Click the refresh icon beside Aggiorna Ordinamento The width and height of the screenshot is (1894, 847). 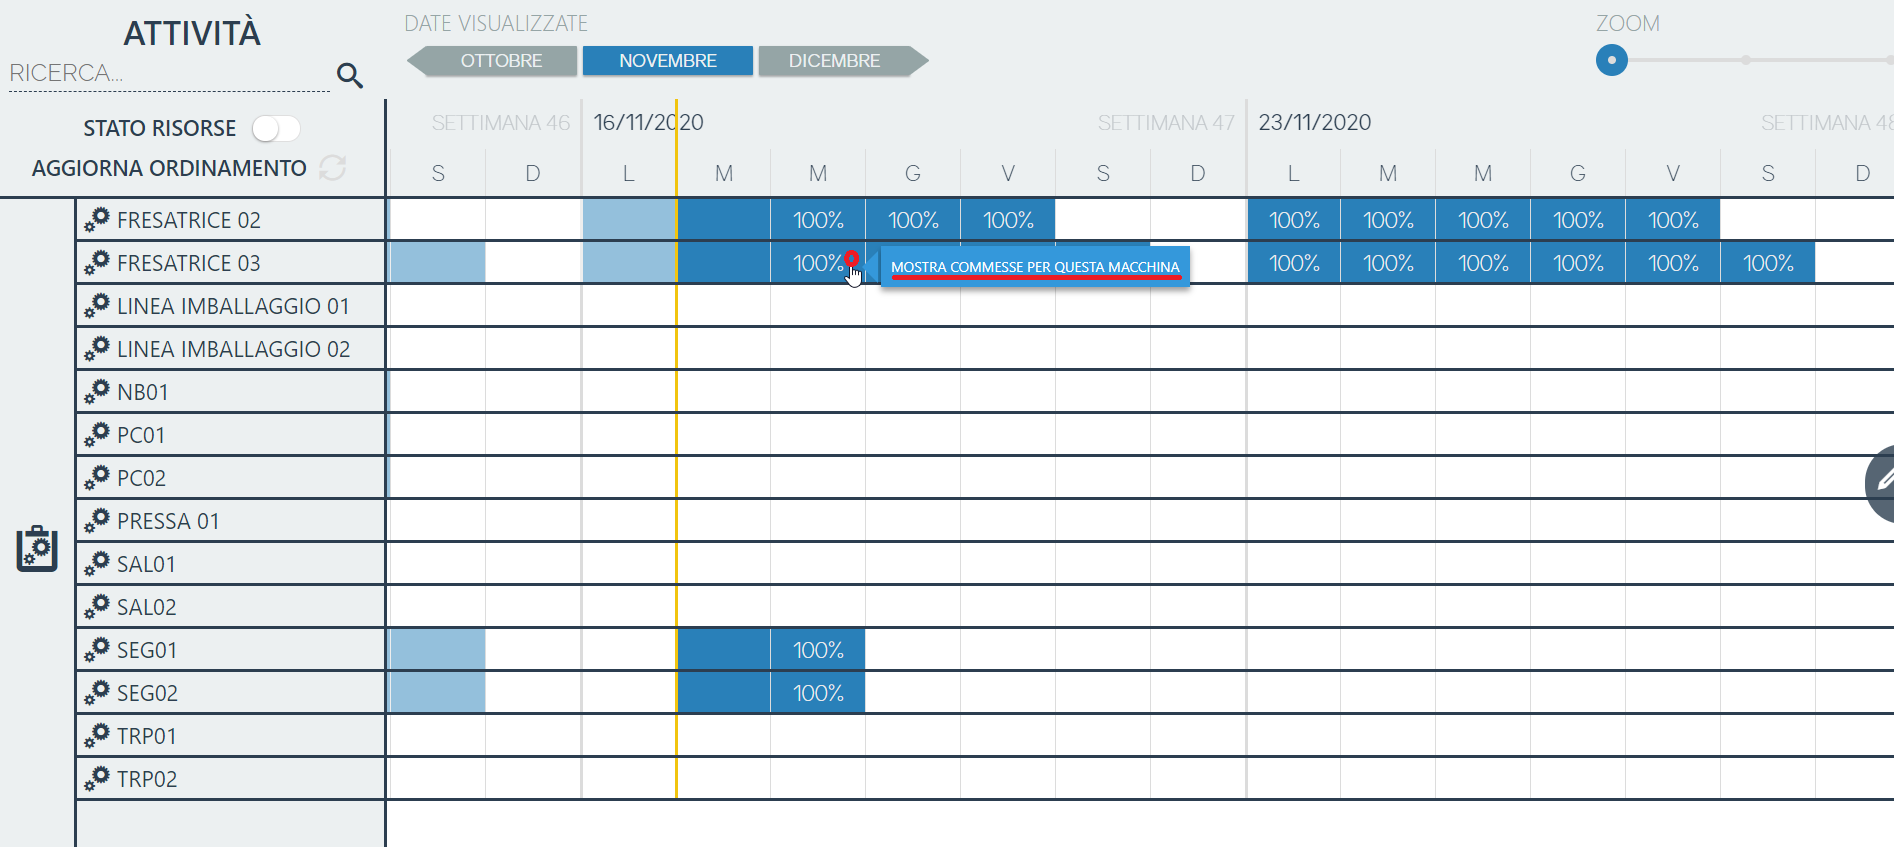(333, 168)
